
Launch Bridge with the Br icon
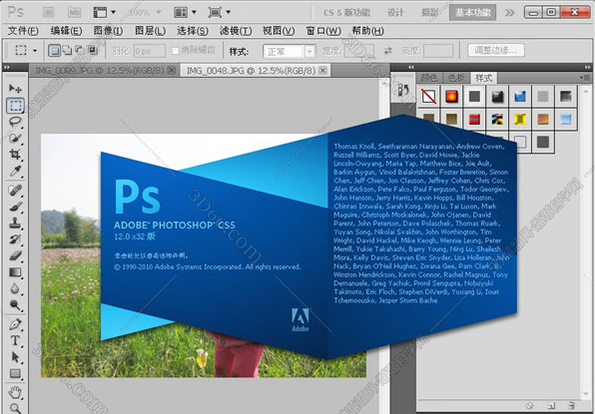tap(49, 13)
